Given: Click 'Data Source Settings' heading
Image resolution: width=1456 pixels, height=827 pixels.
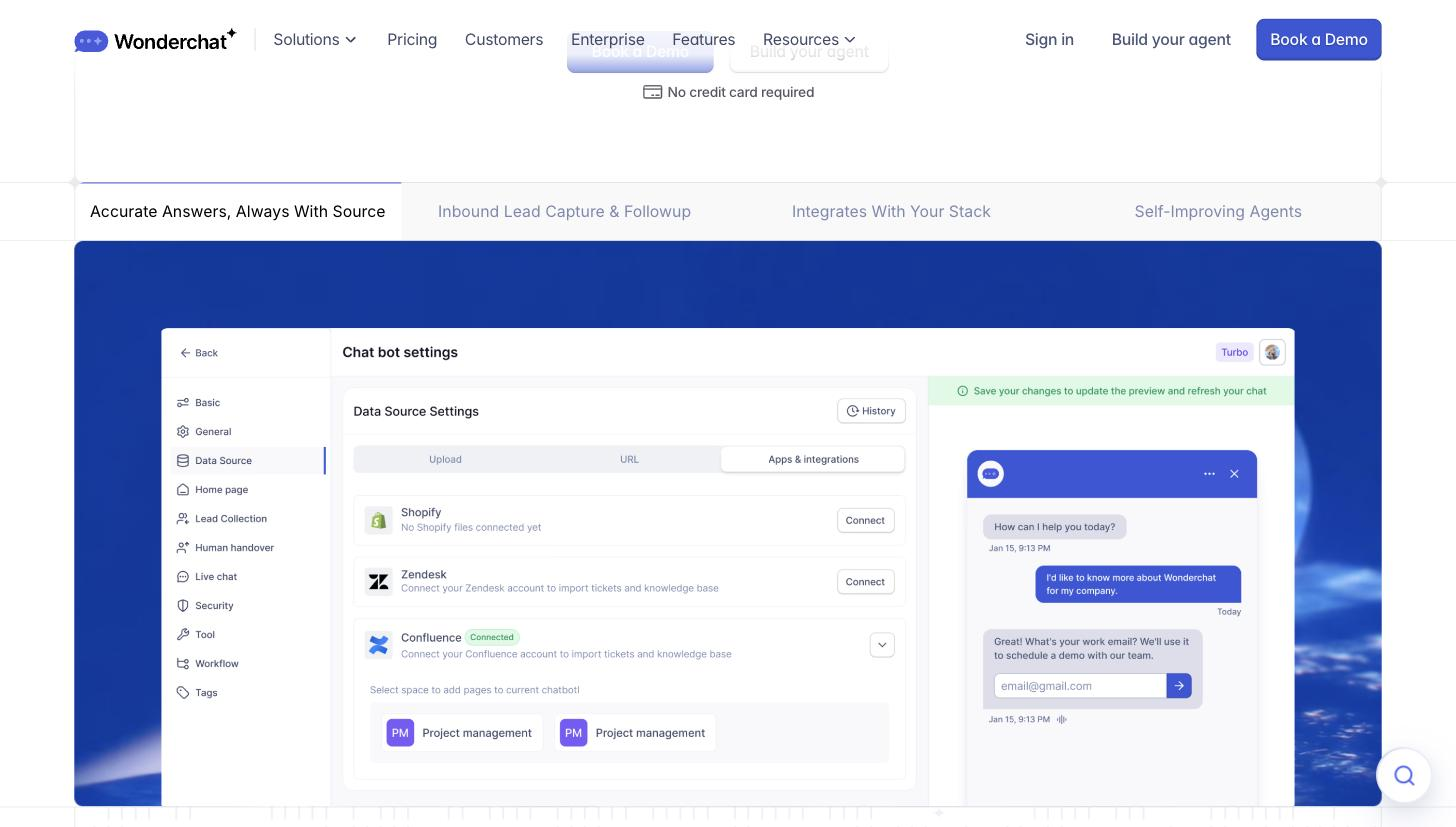Looking at the screenshot, I should [x=416, y=411].
